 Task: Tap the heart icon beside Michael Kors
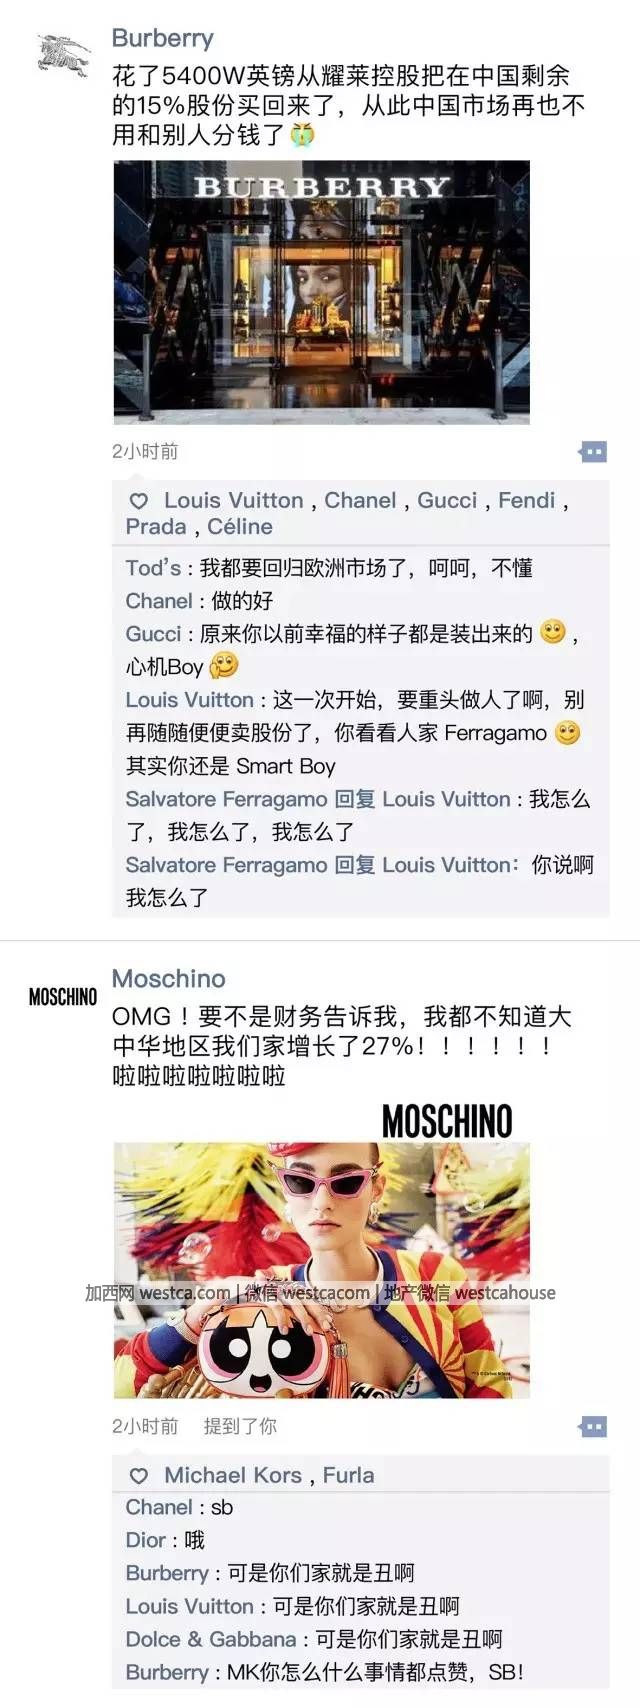tap(139, 1476)
